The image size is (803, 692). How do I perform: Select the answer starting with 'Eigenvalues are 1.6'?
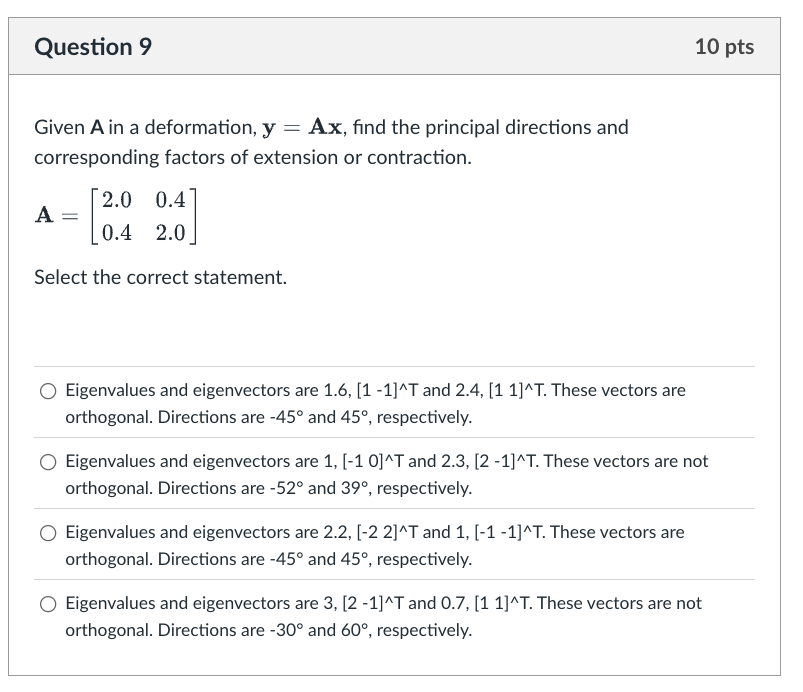[47, 391]
